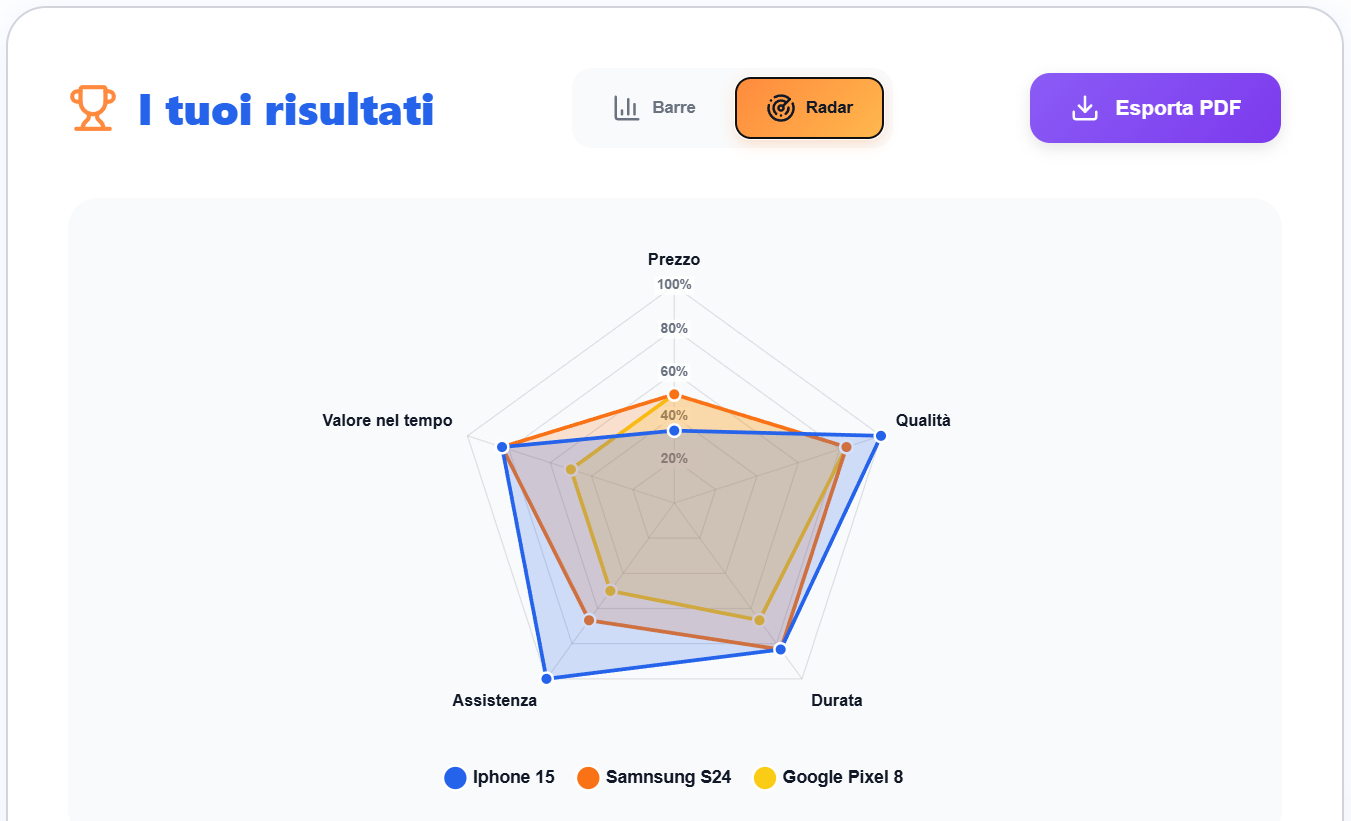
Task: Click the download icon on Esporta PDF
Action: (1084, 107)
